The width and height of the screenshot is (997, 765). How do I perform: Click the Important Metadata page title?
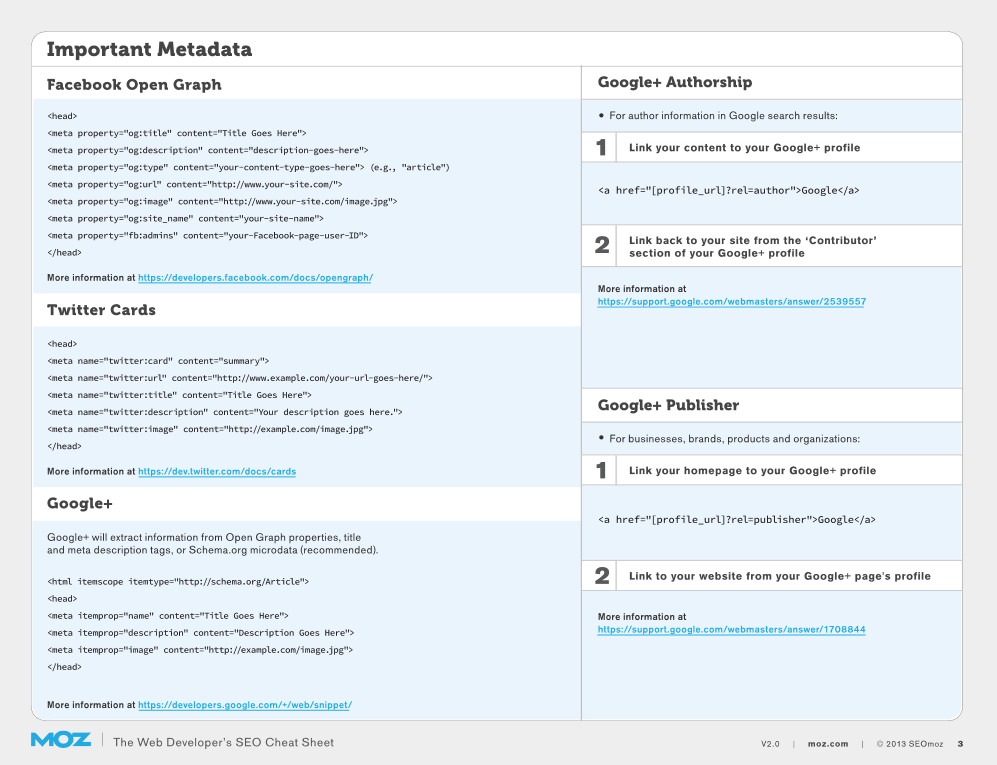point(149,49)
